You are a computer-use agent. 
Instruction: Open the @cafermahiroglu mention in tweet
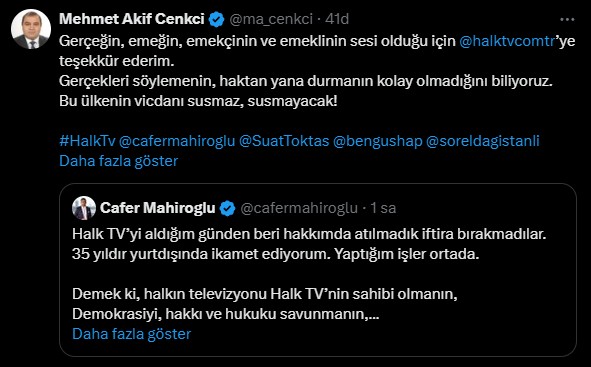pos(177,141)
